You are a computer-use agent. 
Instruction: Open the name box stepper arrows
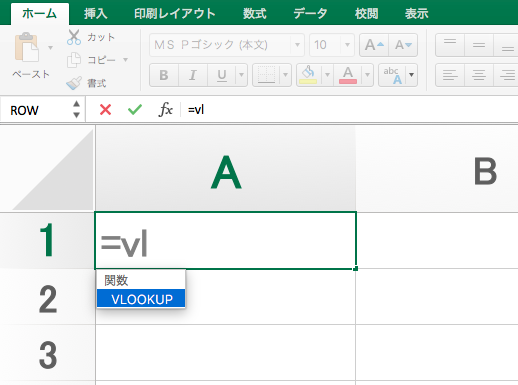pos(77,109)
